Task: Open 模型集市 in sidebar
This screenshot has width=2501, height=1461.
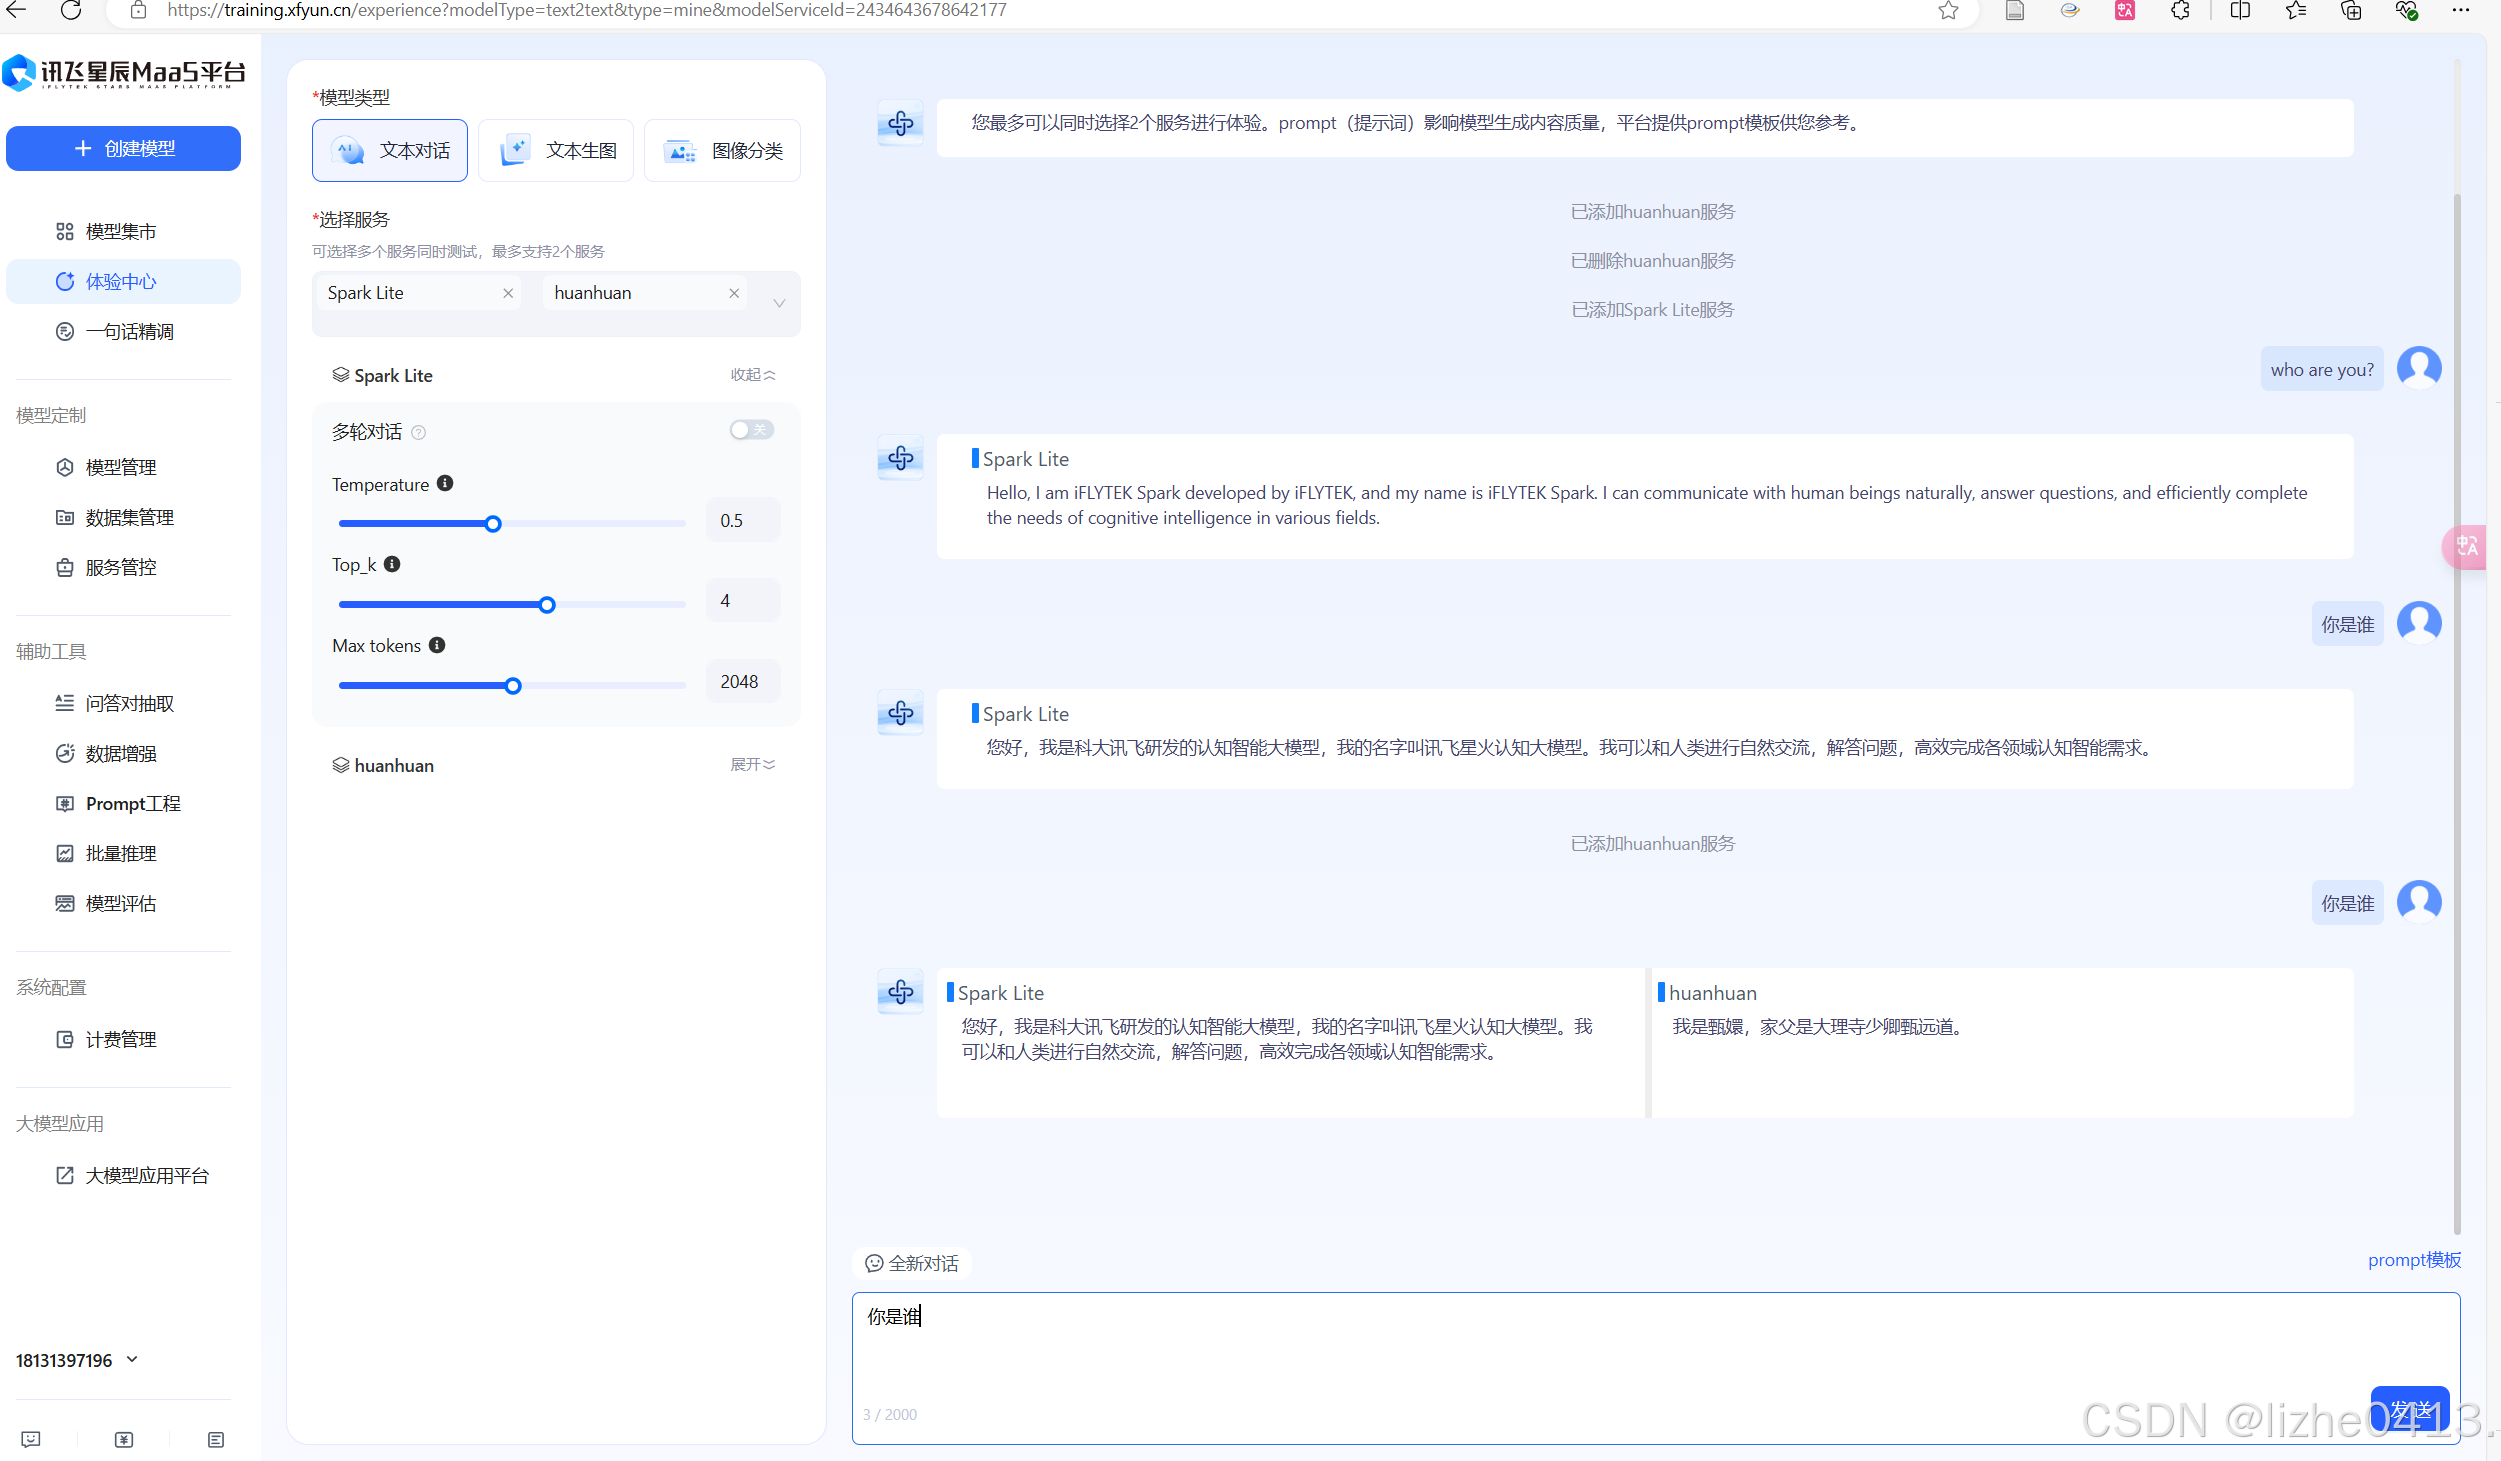Action: pos(120,232)
